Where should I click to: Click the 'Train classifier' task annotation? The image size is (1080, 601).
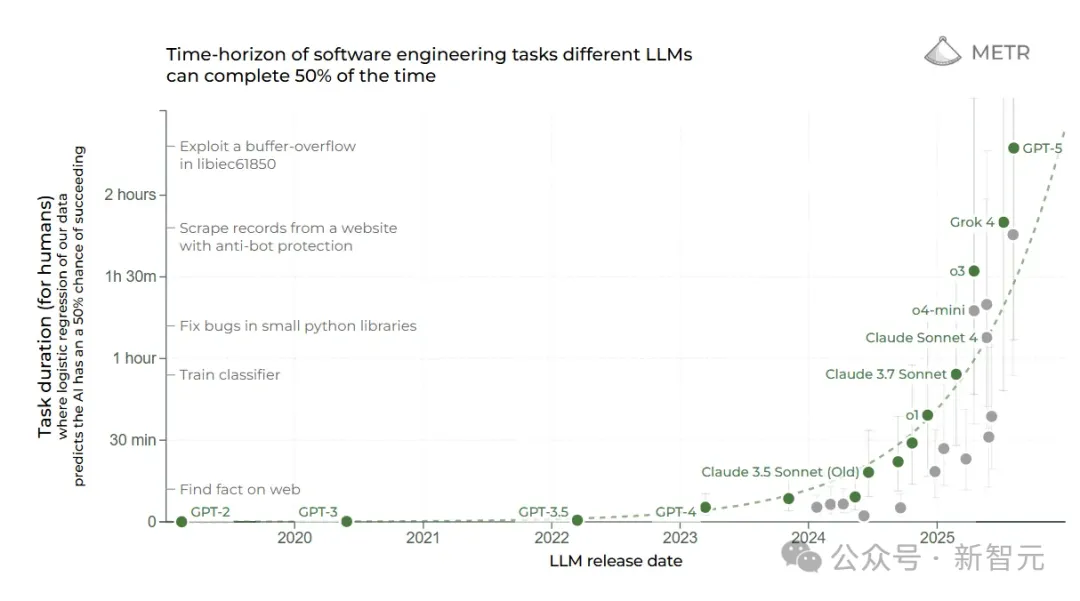pos(229,375)
